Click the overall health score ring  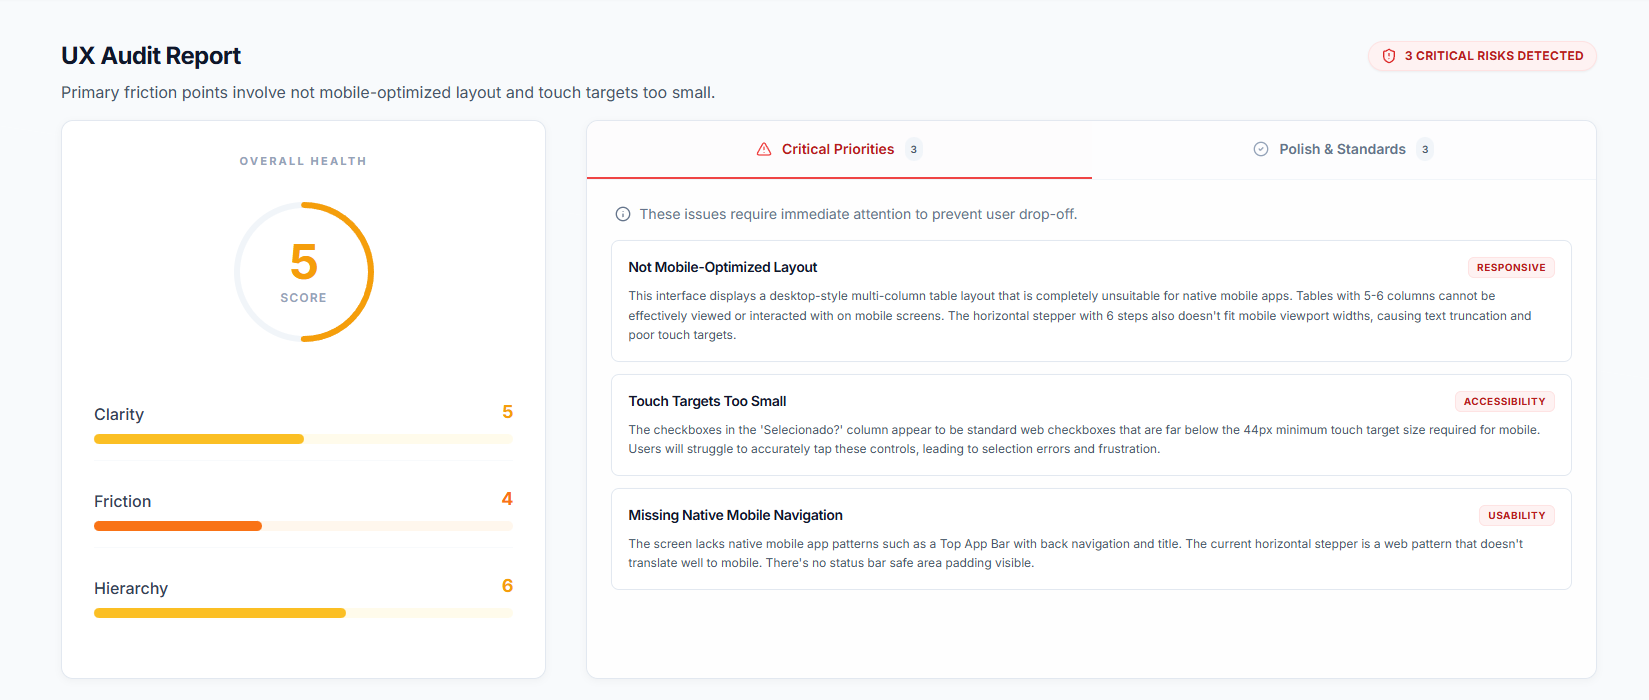(x=304, y=272)
